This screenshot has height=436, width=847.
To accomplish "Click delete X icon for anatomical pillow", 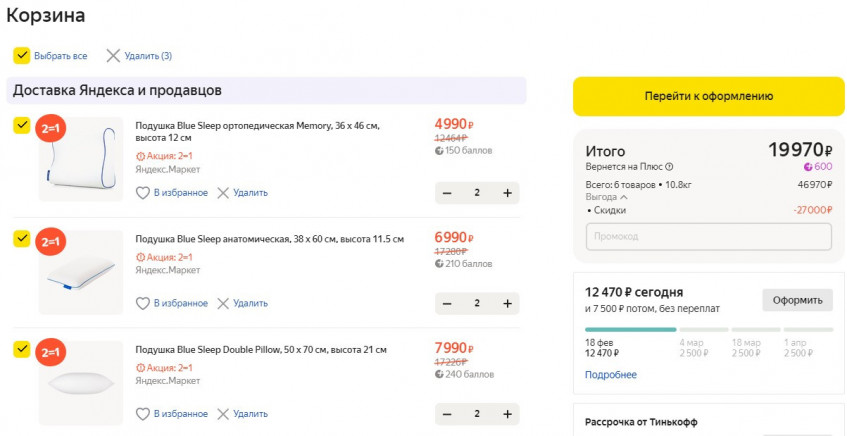I will click(223, 303).
